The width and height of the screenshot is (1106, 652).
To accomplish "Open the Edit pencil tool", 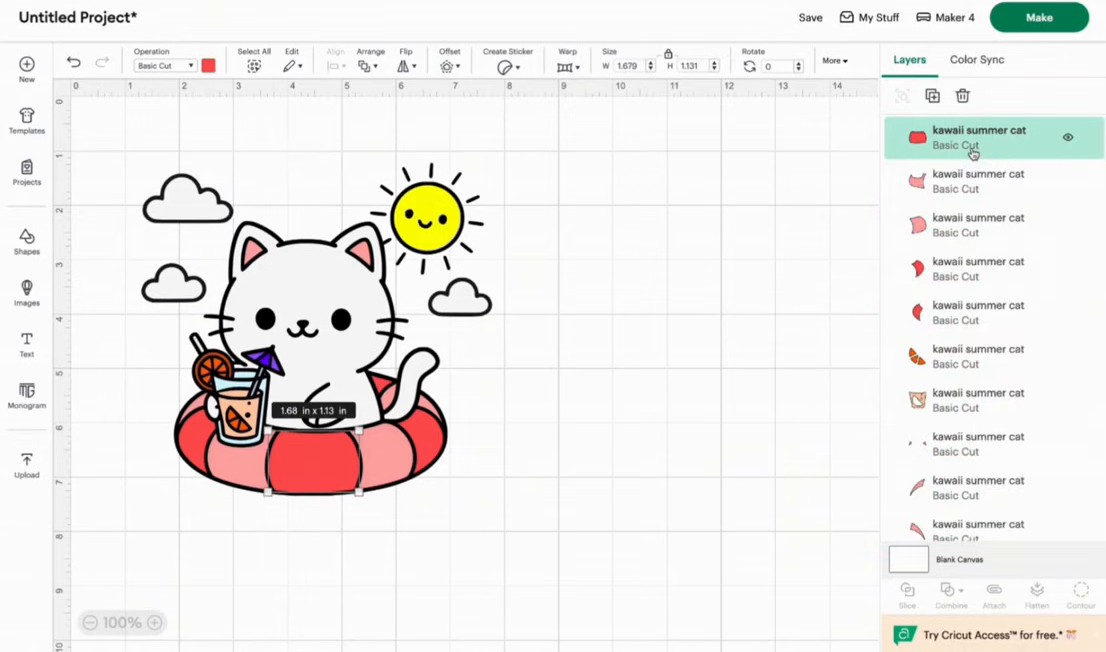I will point(292,66).
